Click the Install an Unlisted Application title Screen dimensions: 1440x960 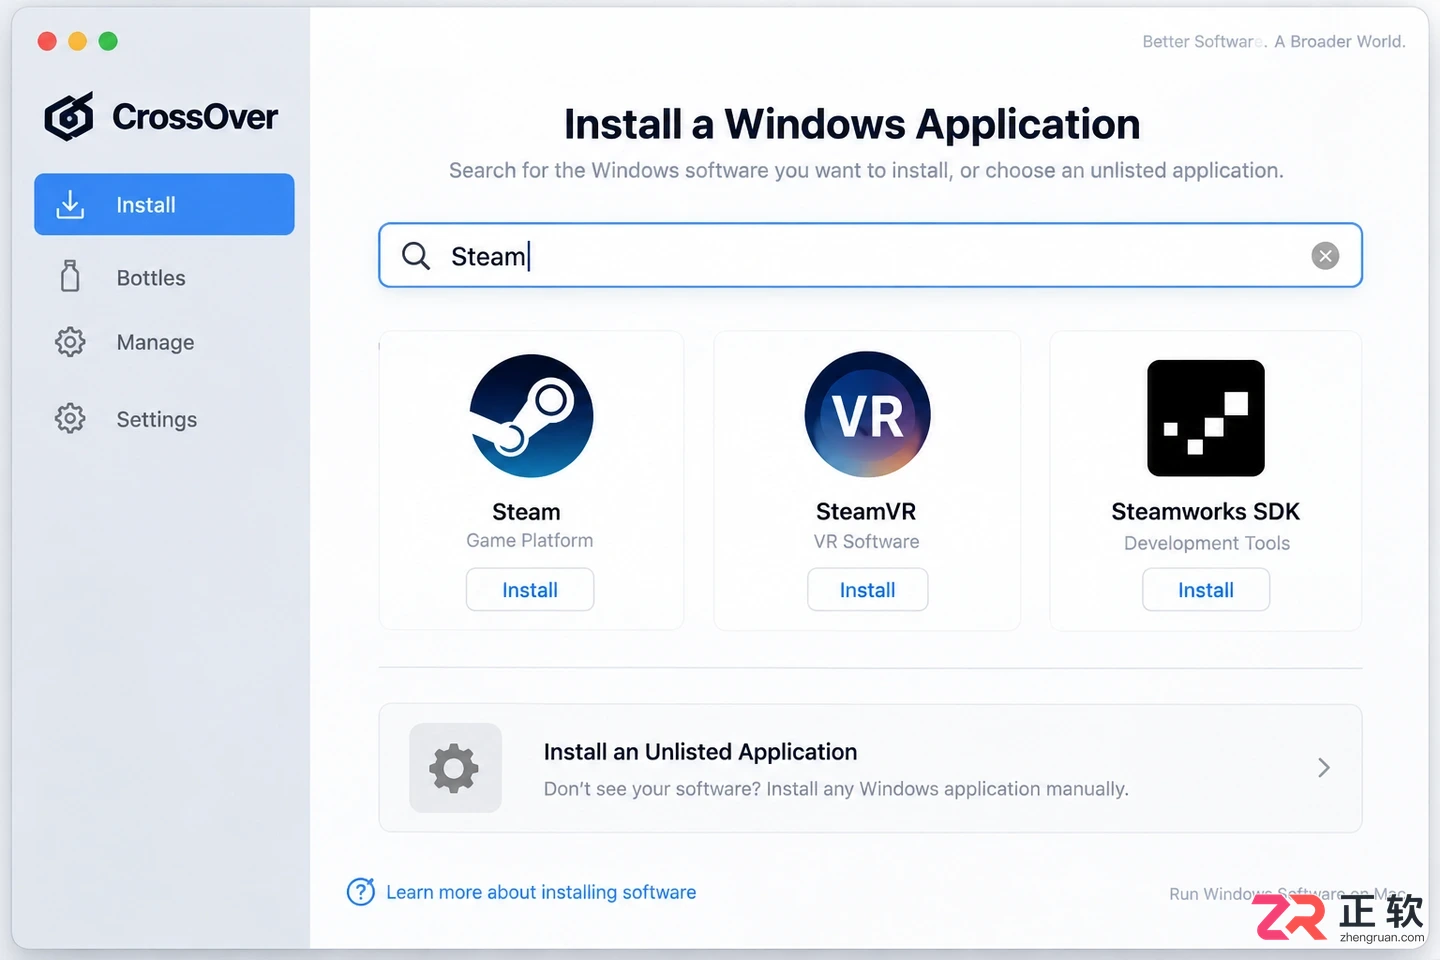[x=700, y=752]
